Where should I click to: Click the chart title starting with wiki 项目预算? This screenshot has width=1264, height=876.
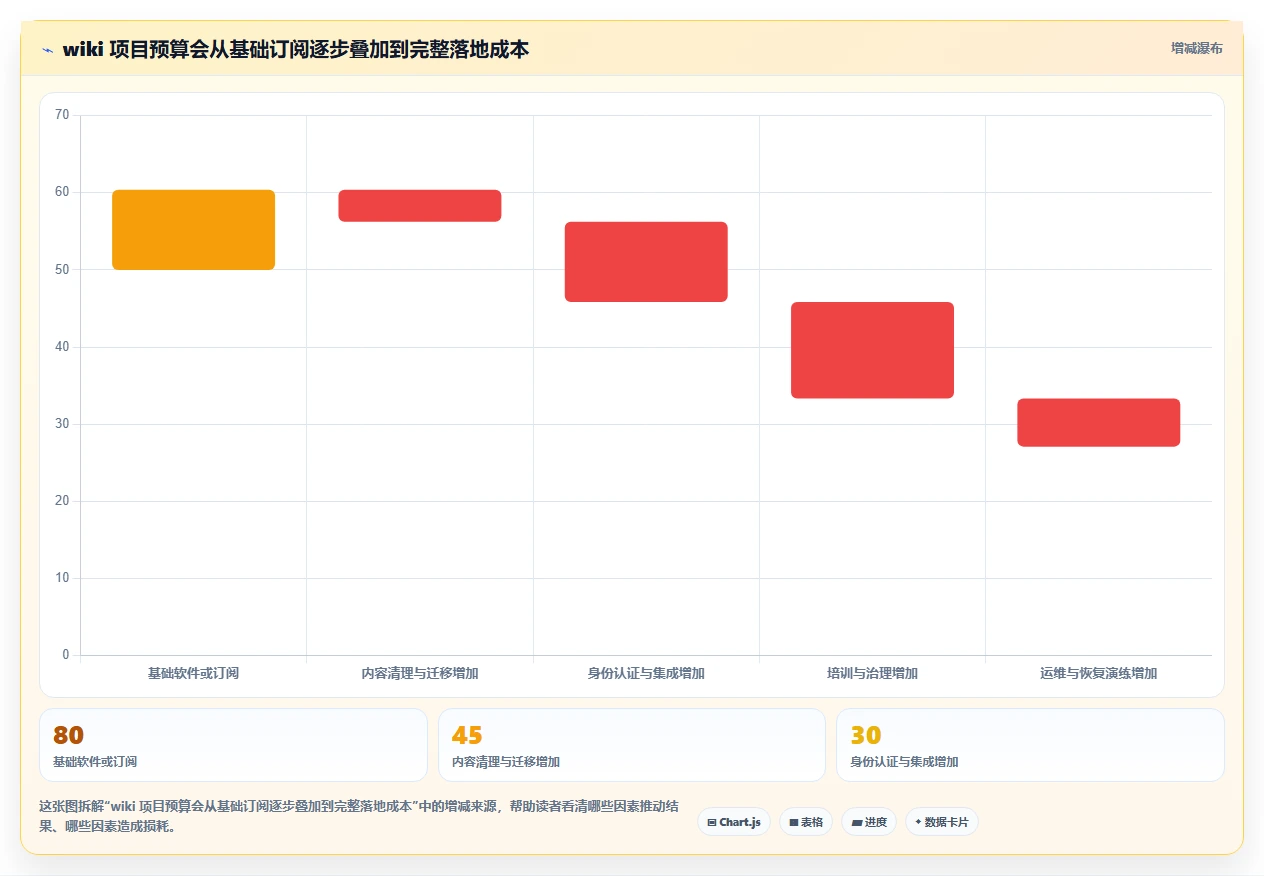296,49
